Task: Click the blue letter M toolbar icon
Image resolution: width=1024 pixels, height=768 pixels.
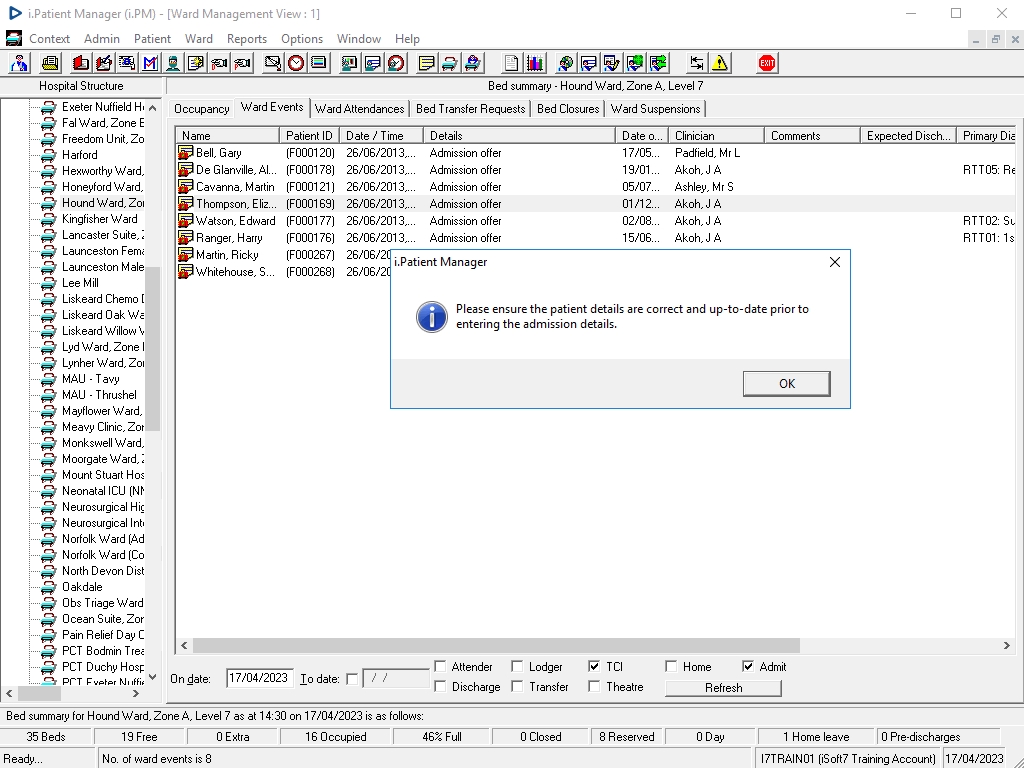Action: click(150, 63)
